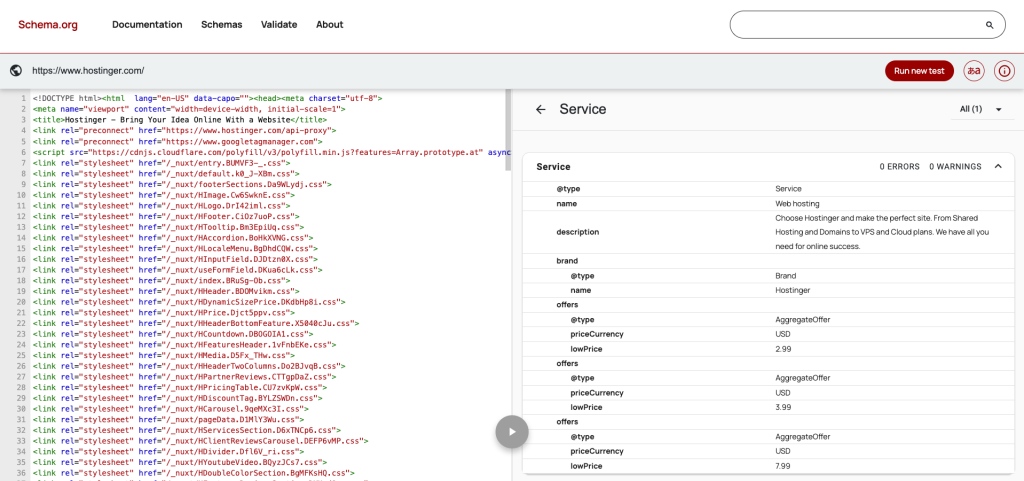Open the All (1) filter dropdown
This screenshot has width=1024, height=481.
click(980, 109)
